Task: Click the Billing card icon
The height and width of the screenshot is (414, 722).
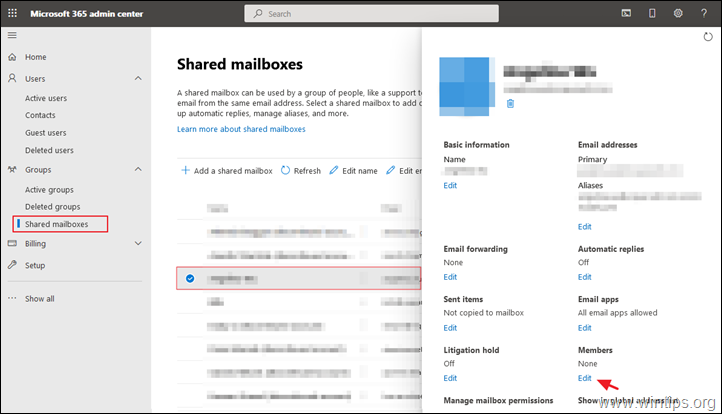Action: tap(12, 243)
